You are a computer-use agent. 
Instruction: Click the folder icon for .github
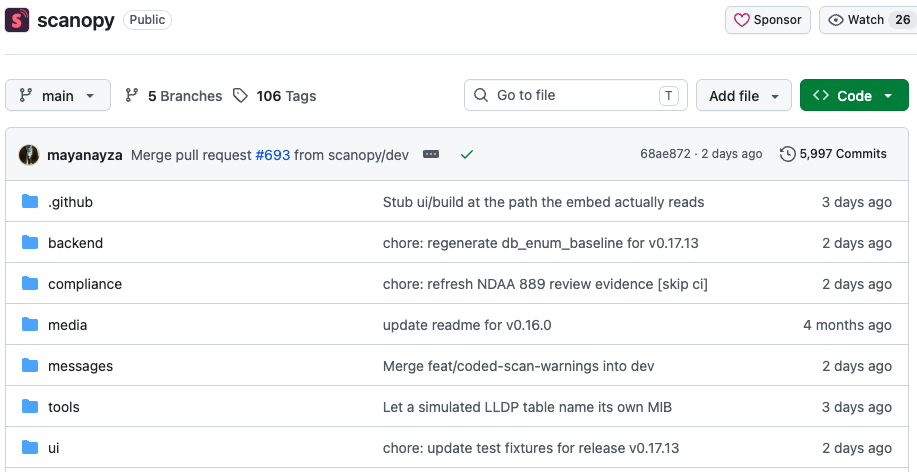coord(30,202)
